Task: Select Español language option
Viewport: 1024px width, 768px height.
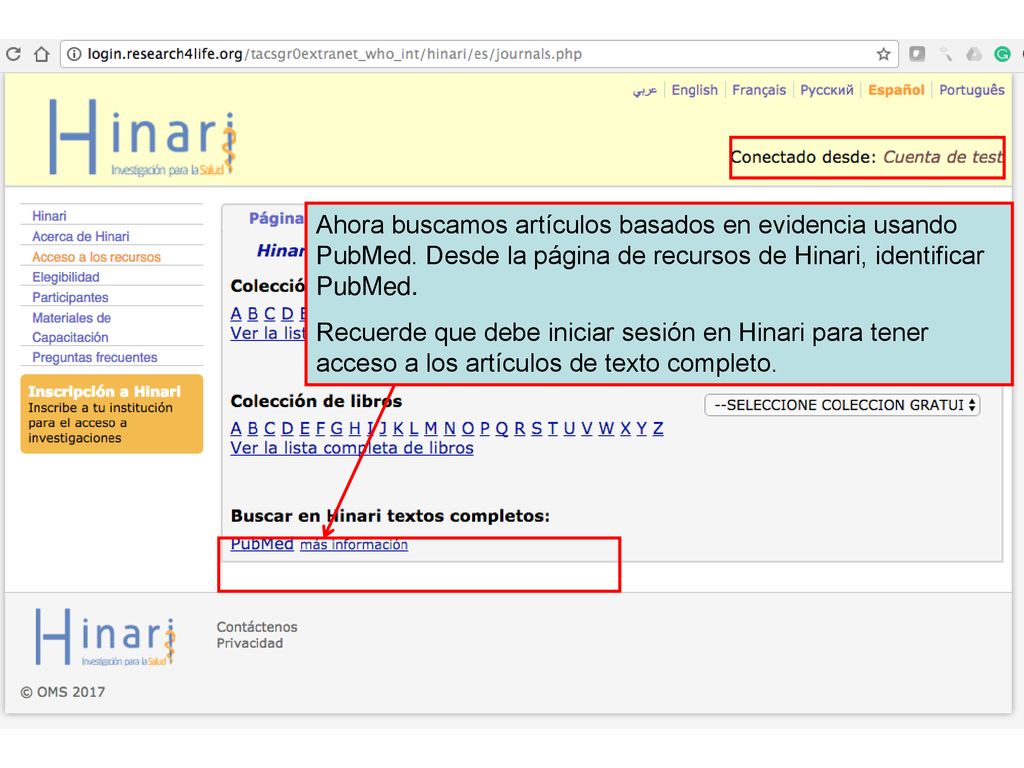Action: (896, 90)
